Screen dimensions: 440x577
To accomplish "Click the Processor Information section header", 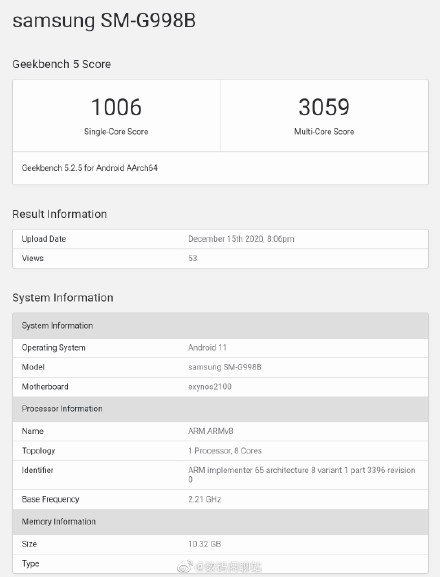I will (x=220, y=409).
